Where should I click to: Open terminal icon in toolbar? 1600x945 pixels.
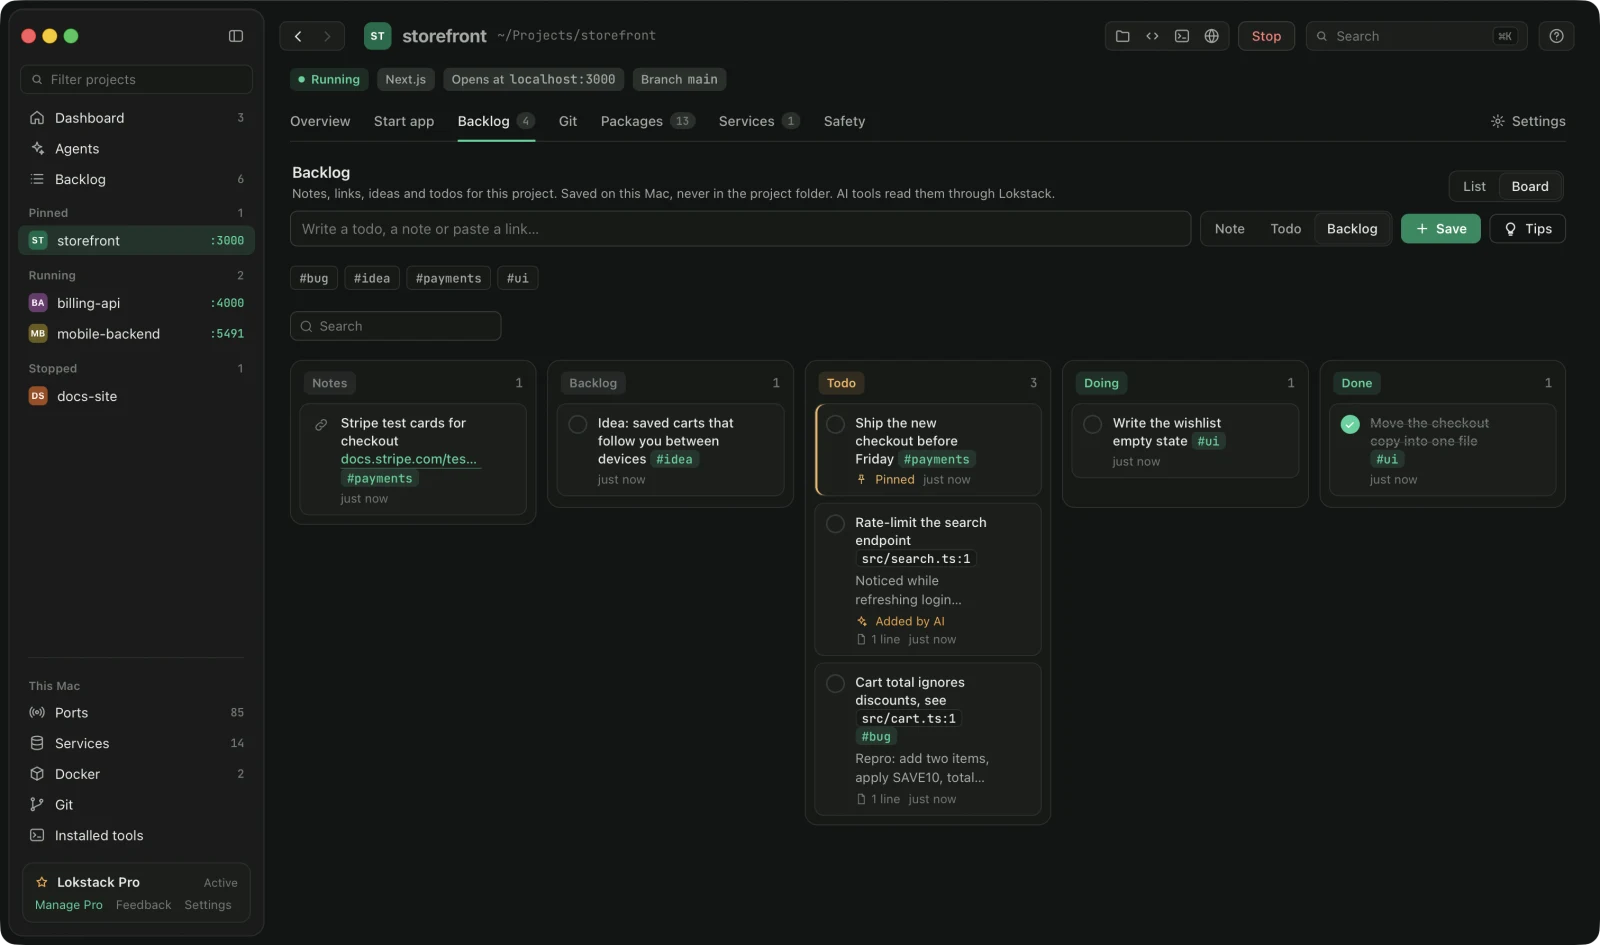coord(1182,36)
